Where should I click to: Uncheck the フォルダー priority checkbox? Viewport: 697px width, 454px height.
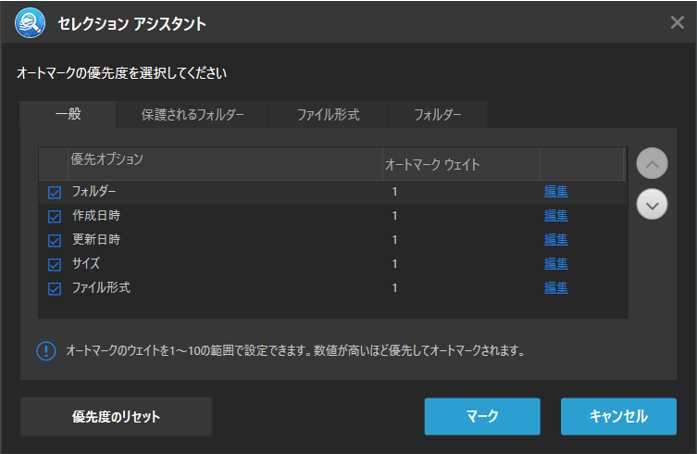[55, 192]
